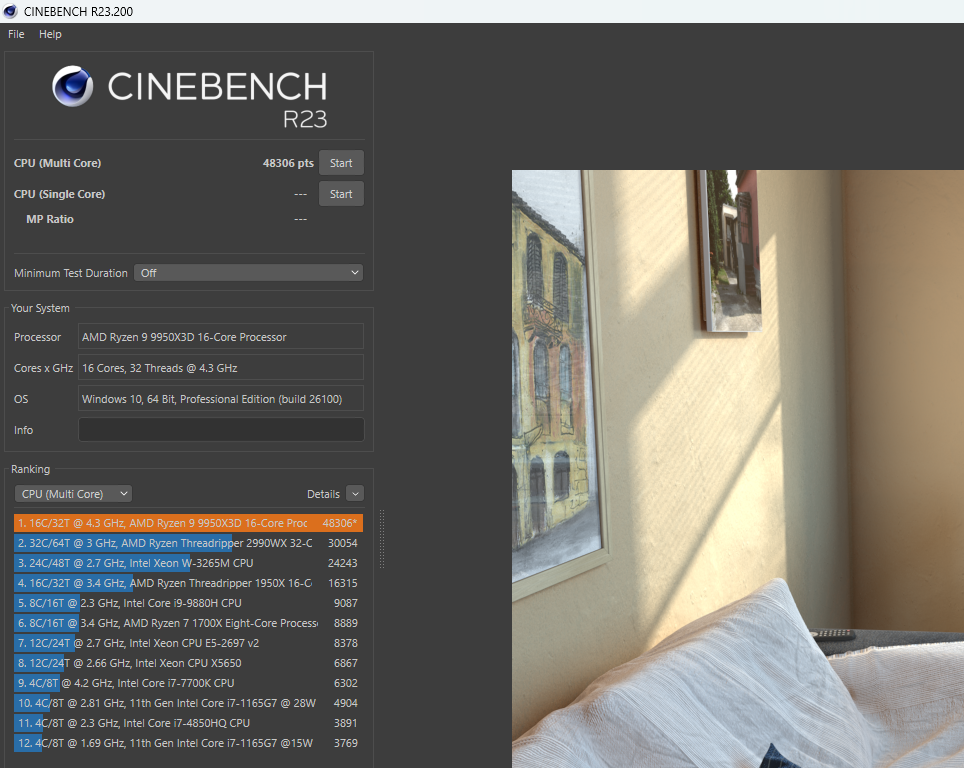Click the Cores x GHz field

coord(221,368)
